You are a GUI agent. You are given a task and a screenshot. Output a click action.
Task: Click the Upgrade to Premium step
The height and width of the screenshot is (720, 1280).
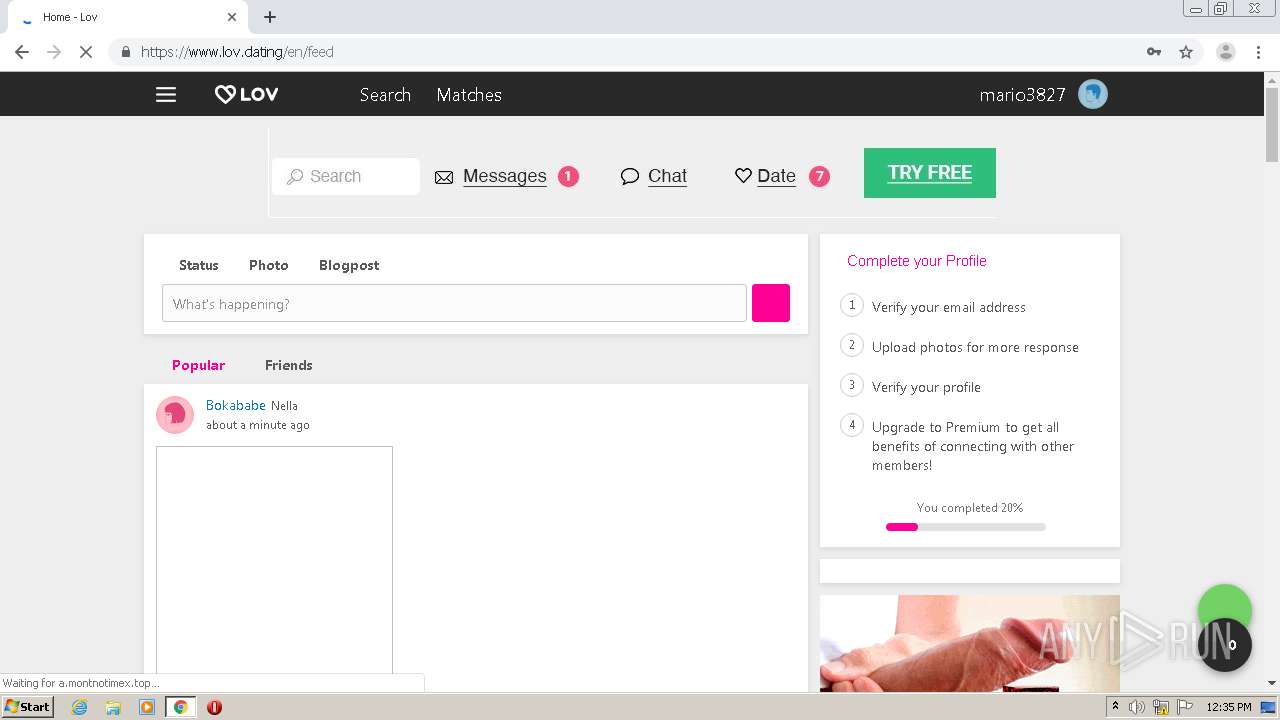coord(973,446)
